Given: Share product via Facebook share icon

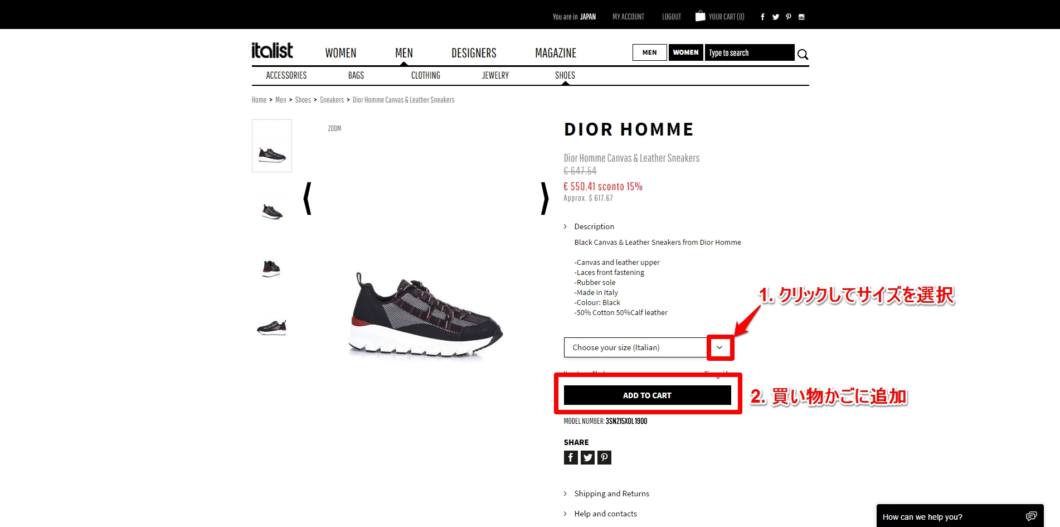Looking at the screenshot, I should coord(571,457).
